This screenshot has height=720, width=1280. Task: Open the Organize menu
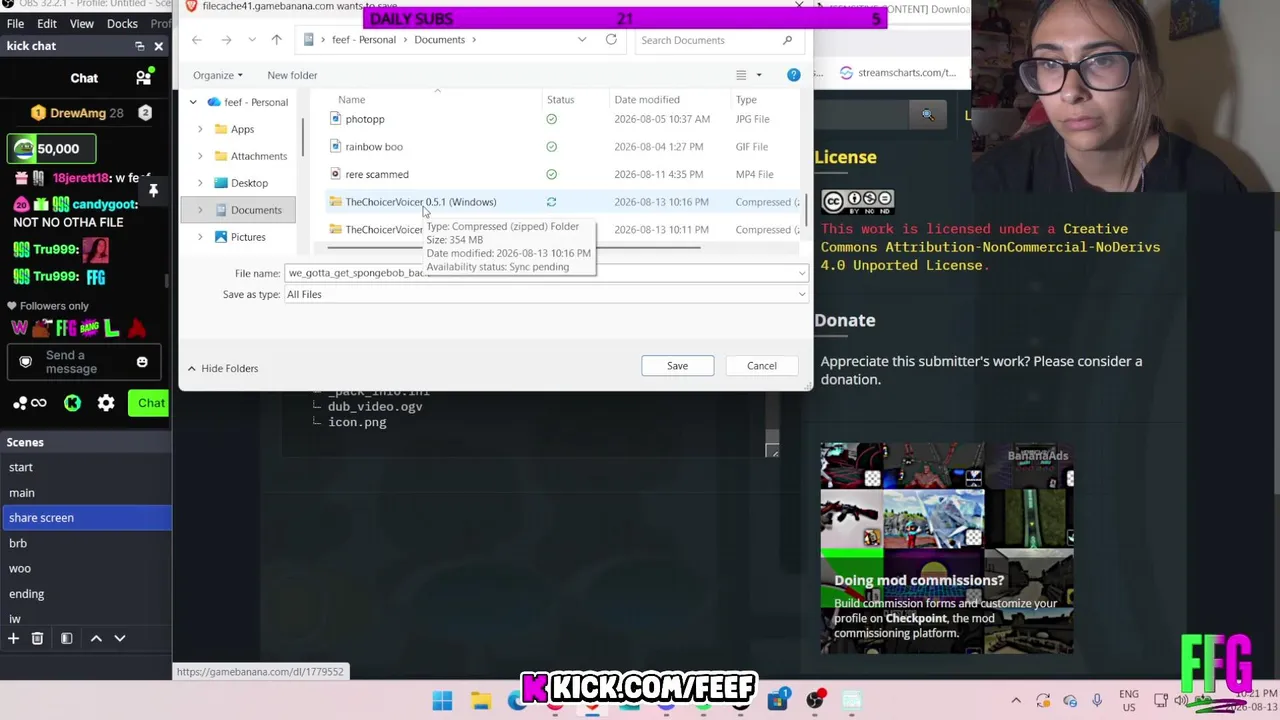pos(218,75)
